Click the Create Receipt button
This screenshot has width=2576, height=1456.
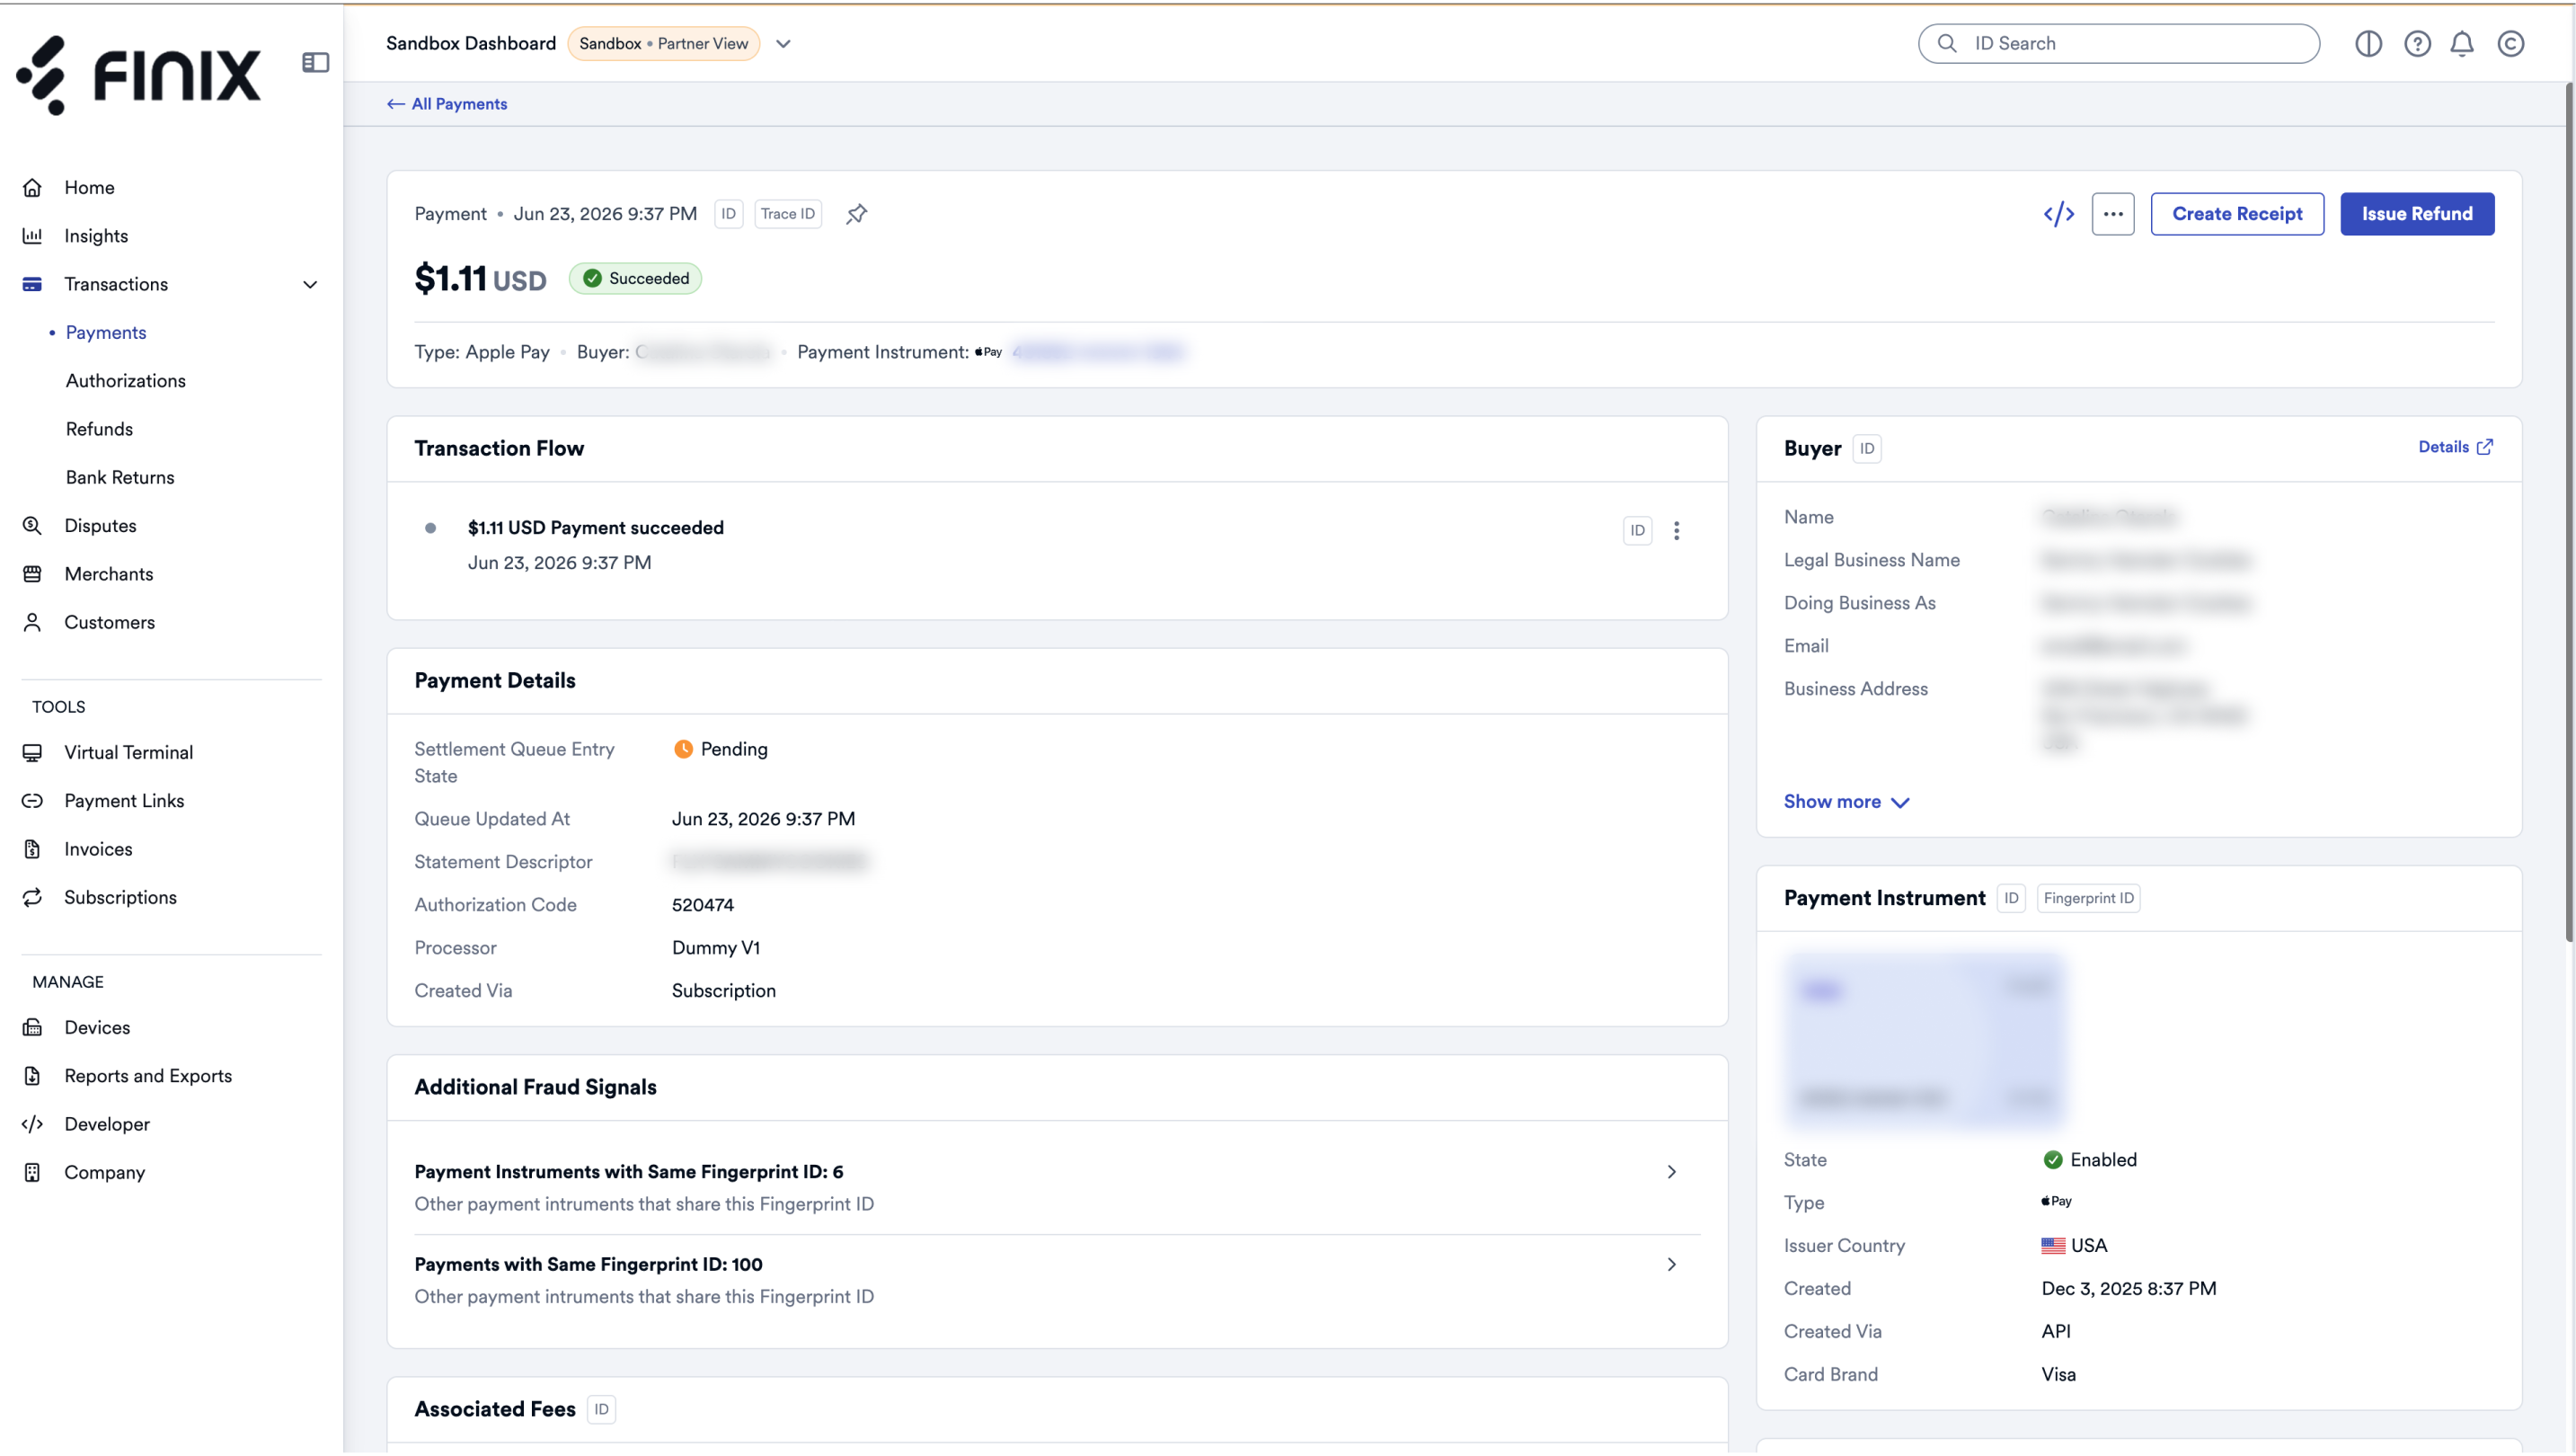2237,214
